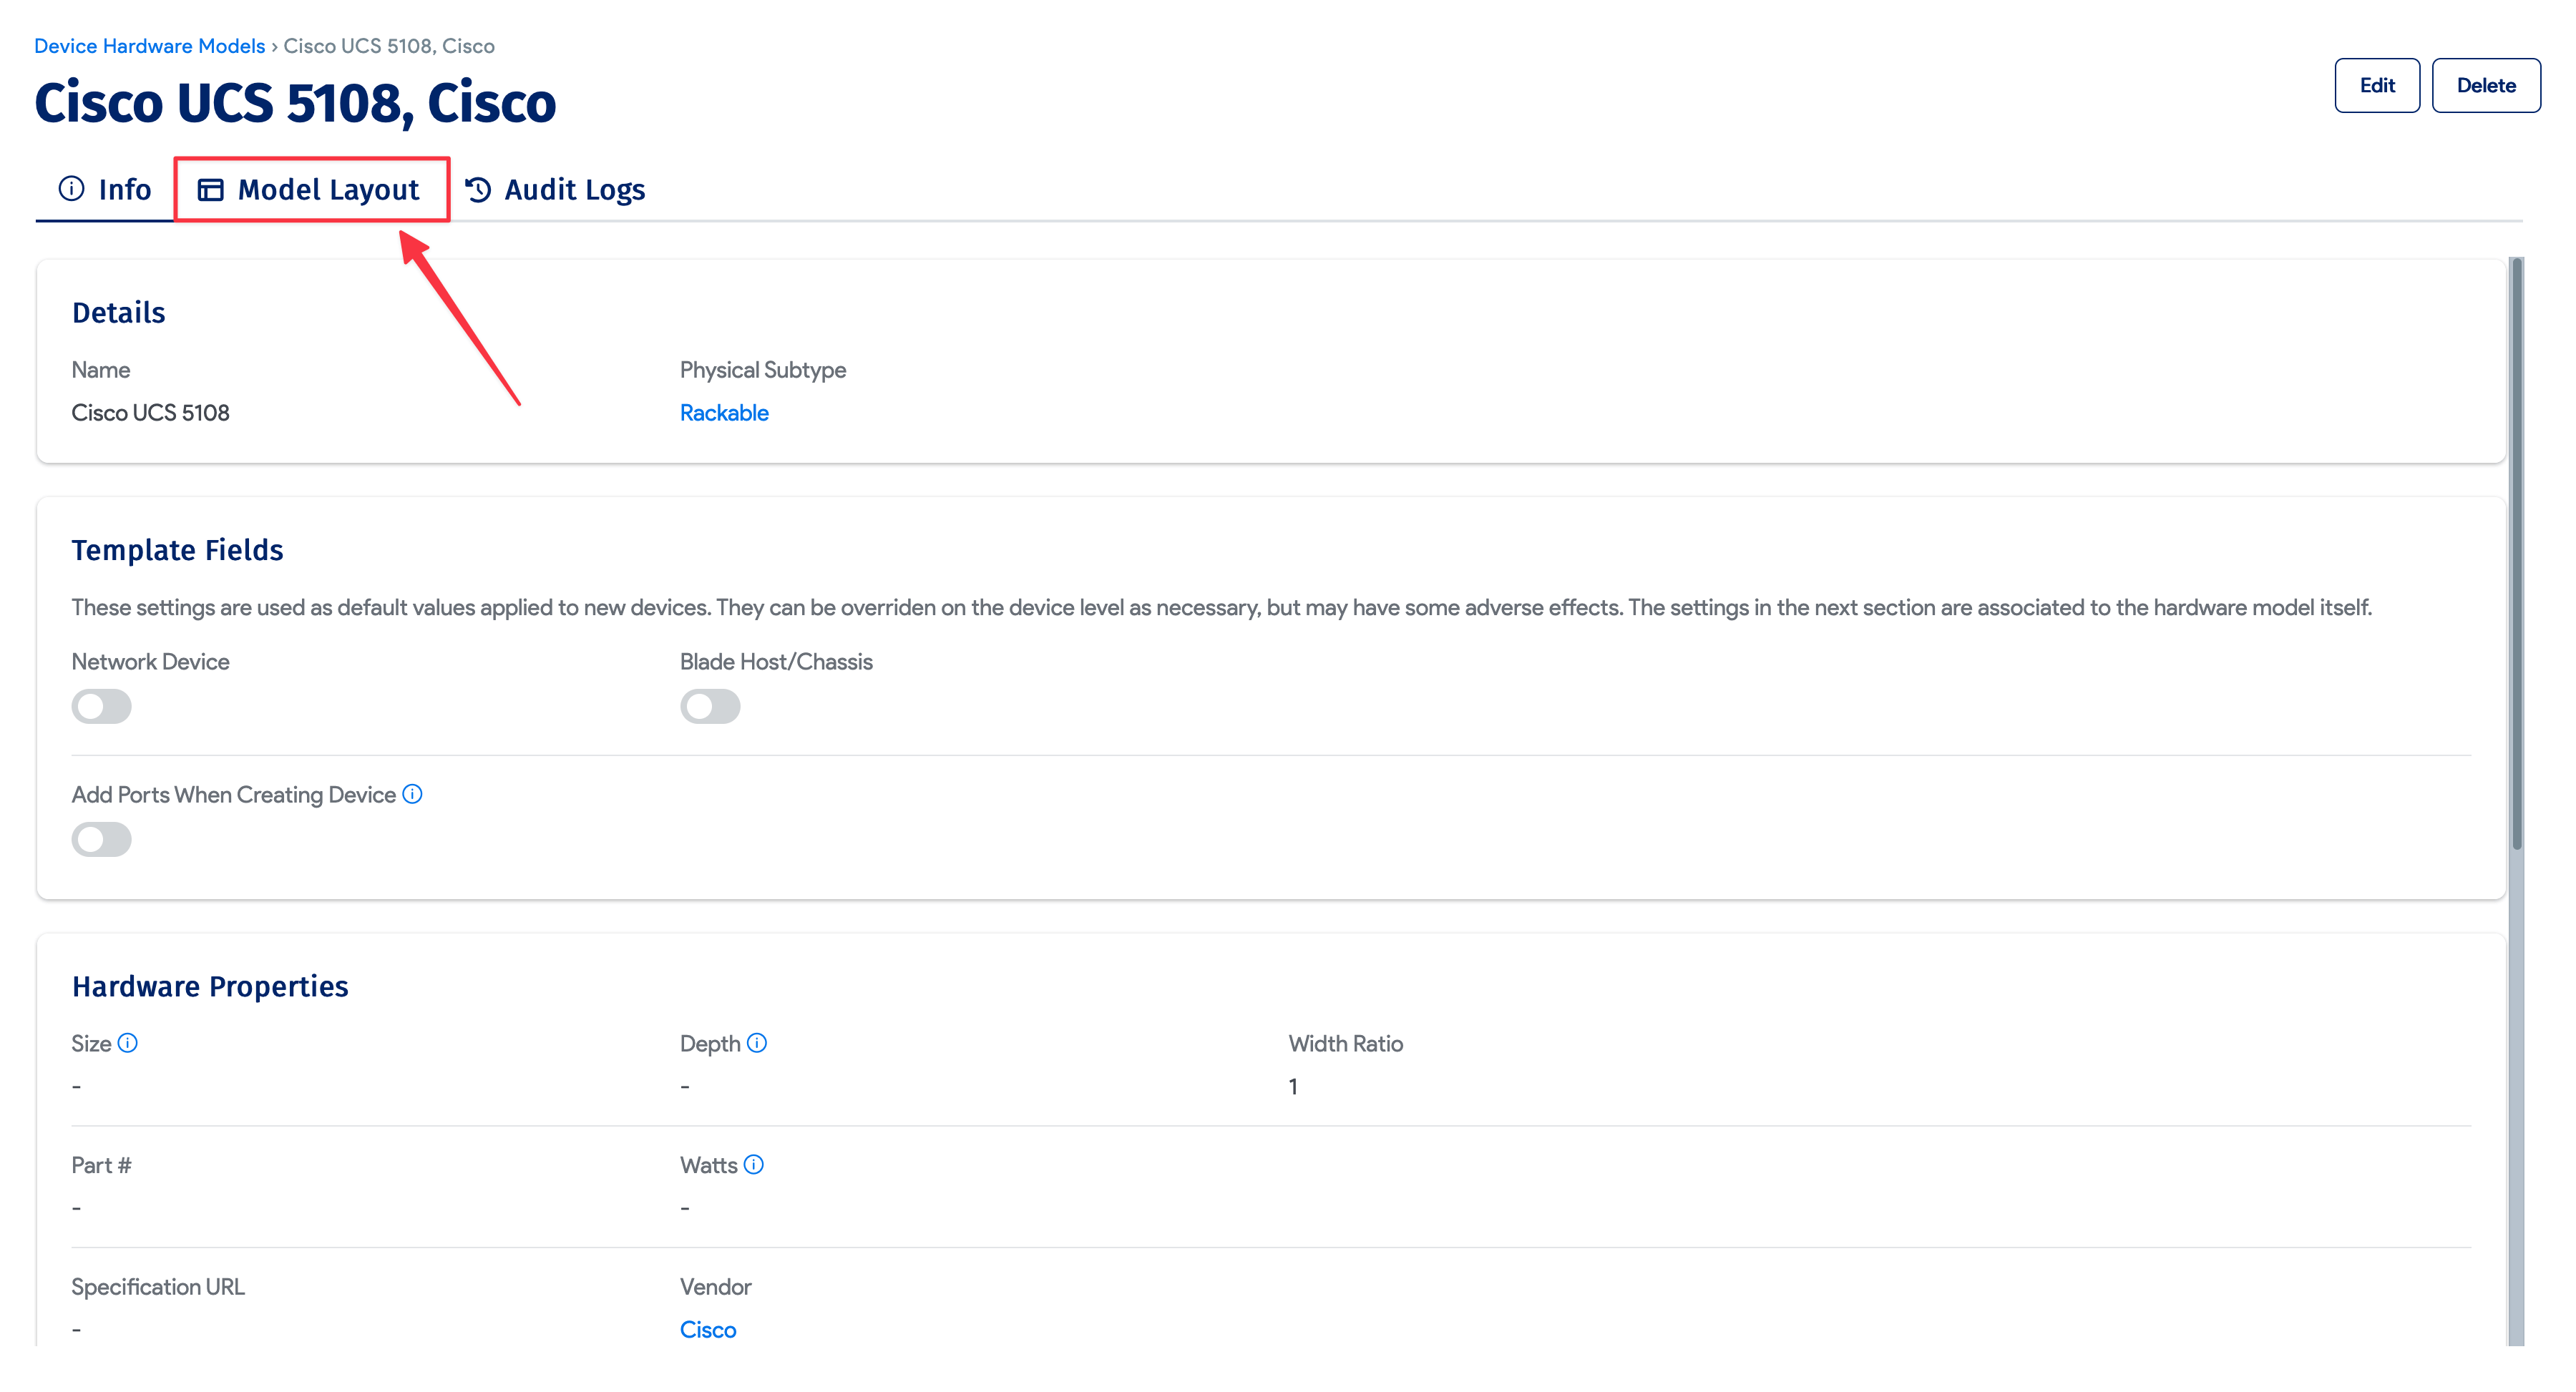The width and height of the screenshot is (2576, 1392).
Task: Click the Info tab circle icon
Action: click(x=71, y=189)
